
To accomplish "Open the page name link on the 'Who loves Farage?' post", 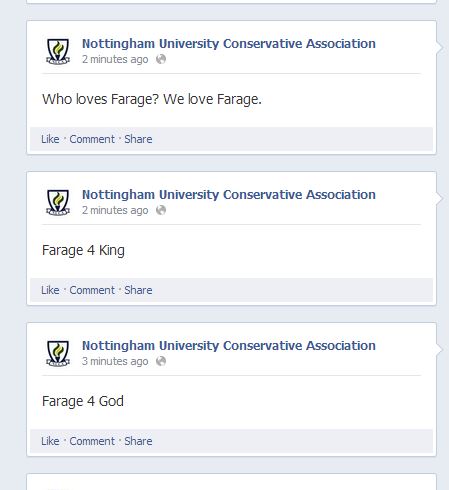I will tap(229, 44).
